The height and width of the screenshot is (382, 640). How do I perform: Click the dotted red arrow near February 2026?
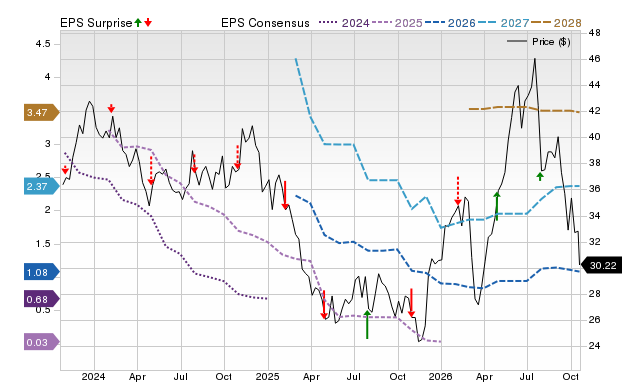[x=458, y=191]
